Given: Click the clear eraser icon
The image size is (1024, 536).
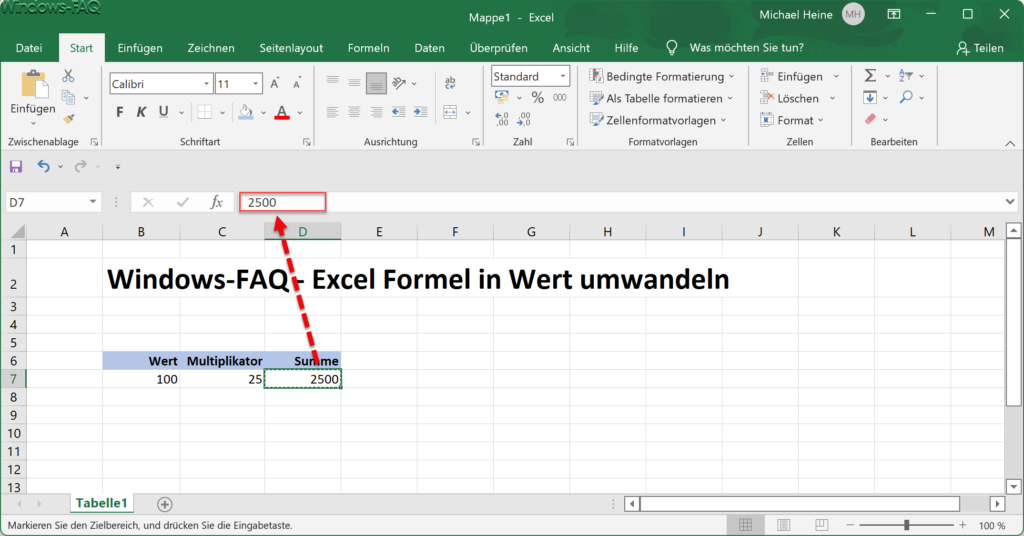Looking at the screenshot, I should click(870, 119).
